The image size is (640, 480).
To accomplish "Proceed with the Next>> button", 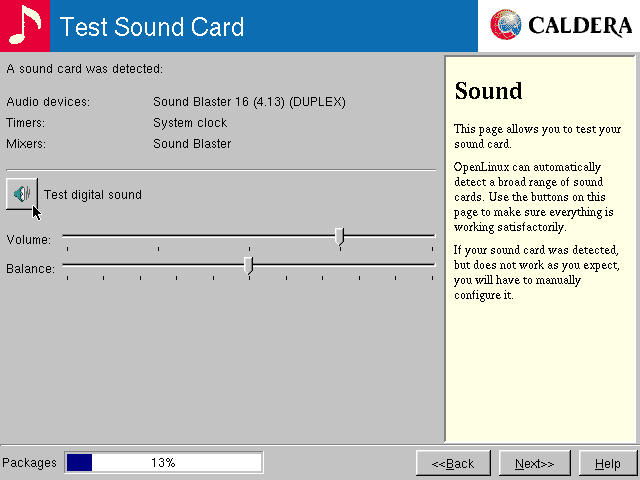I will (534, 463).
